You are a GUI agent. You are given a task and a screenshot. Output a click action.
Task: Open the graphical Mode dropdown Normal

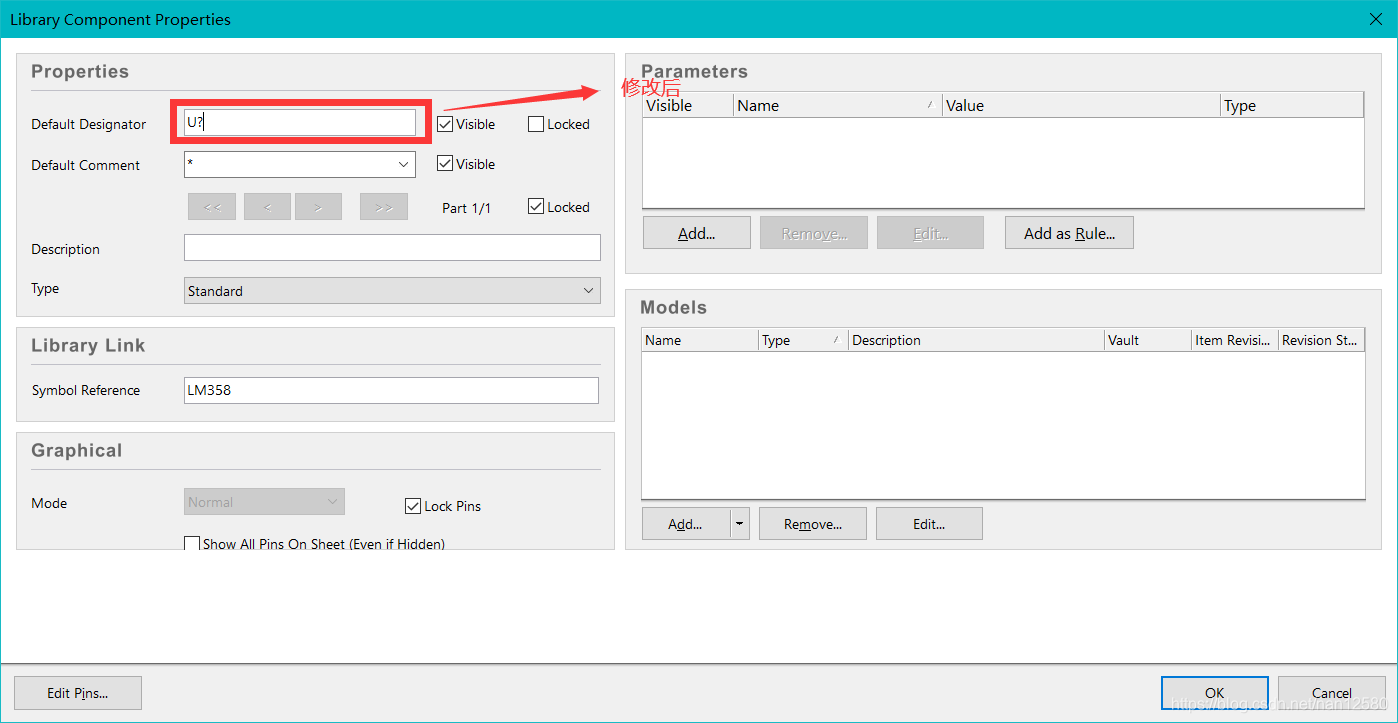click(264, 502)
